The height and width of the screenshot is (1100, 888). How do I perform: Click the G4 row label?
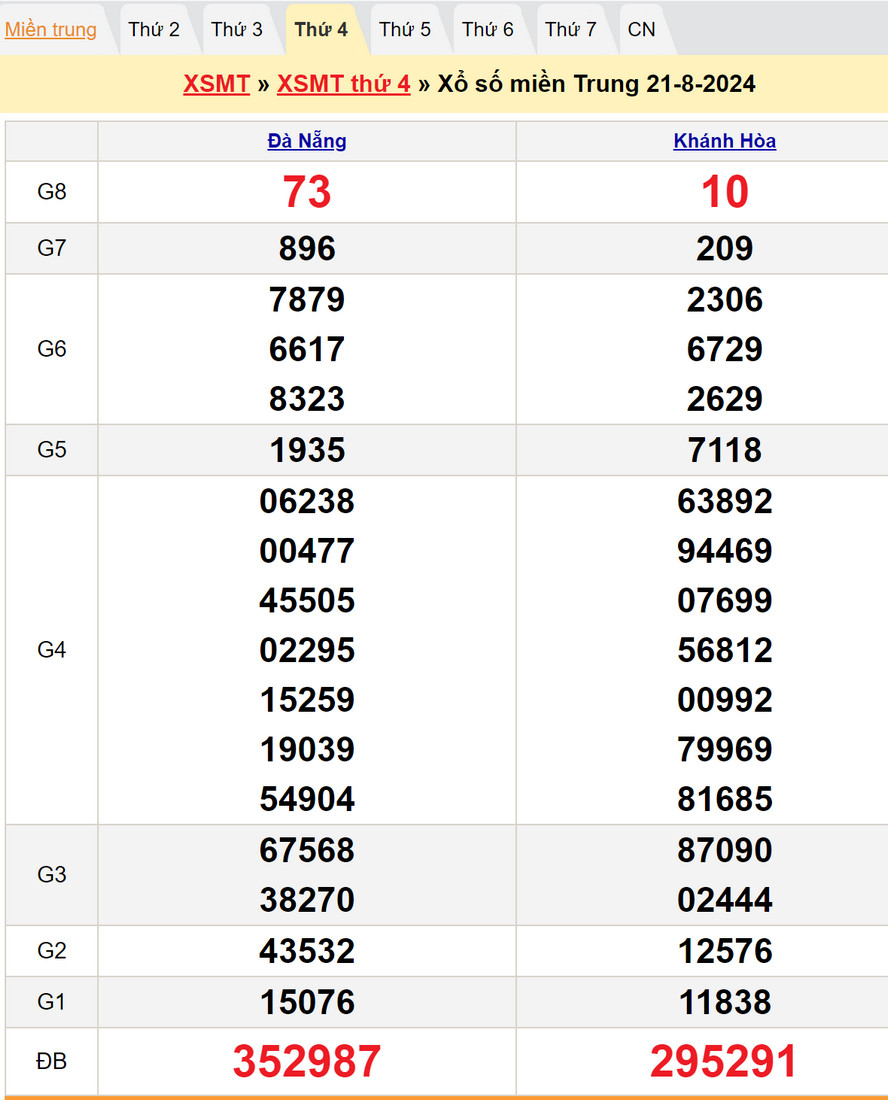click(52, 650)
